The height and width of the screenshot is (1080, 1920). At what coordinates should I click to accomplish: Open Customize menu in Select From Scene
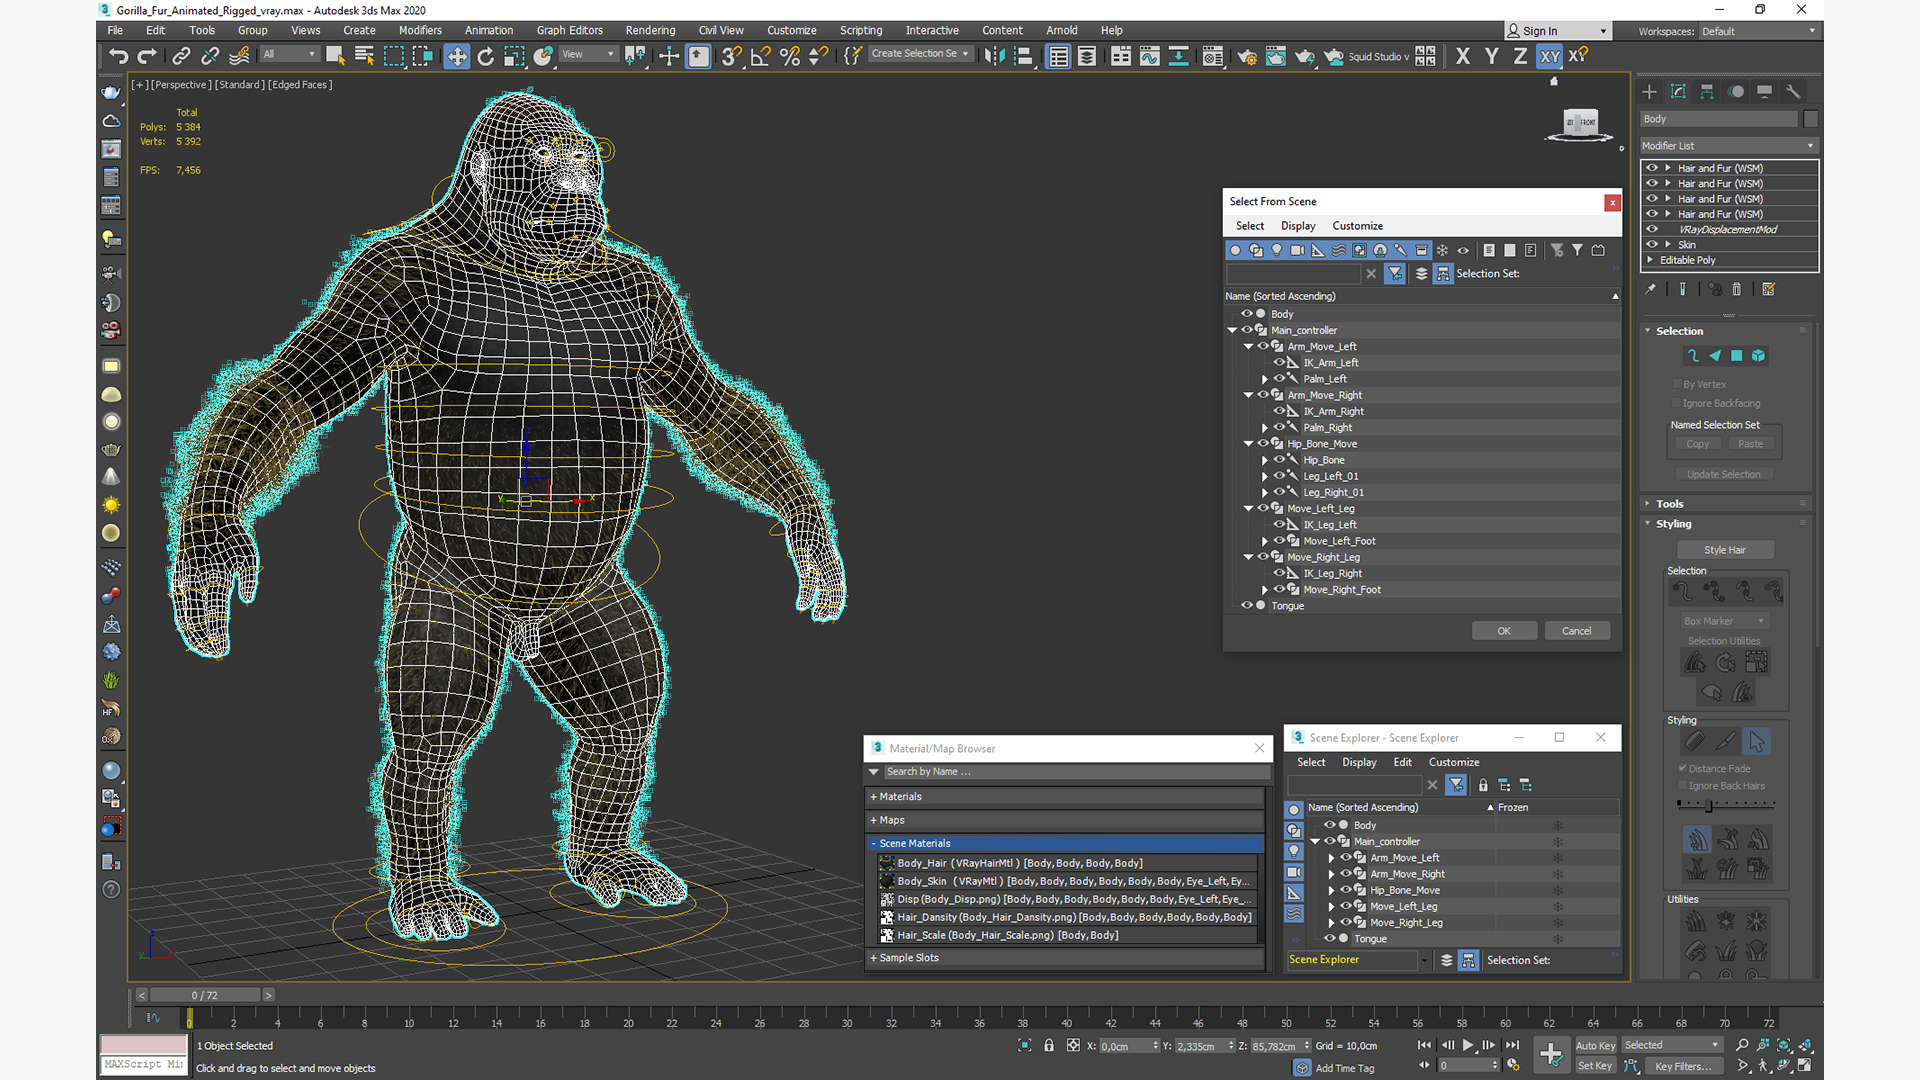pyautogui.click(x=1357, y=226)
